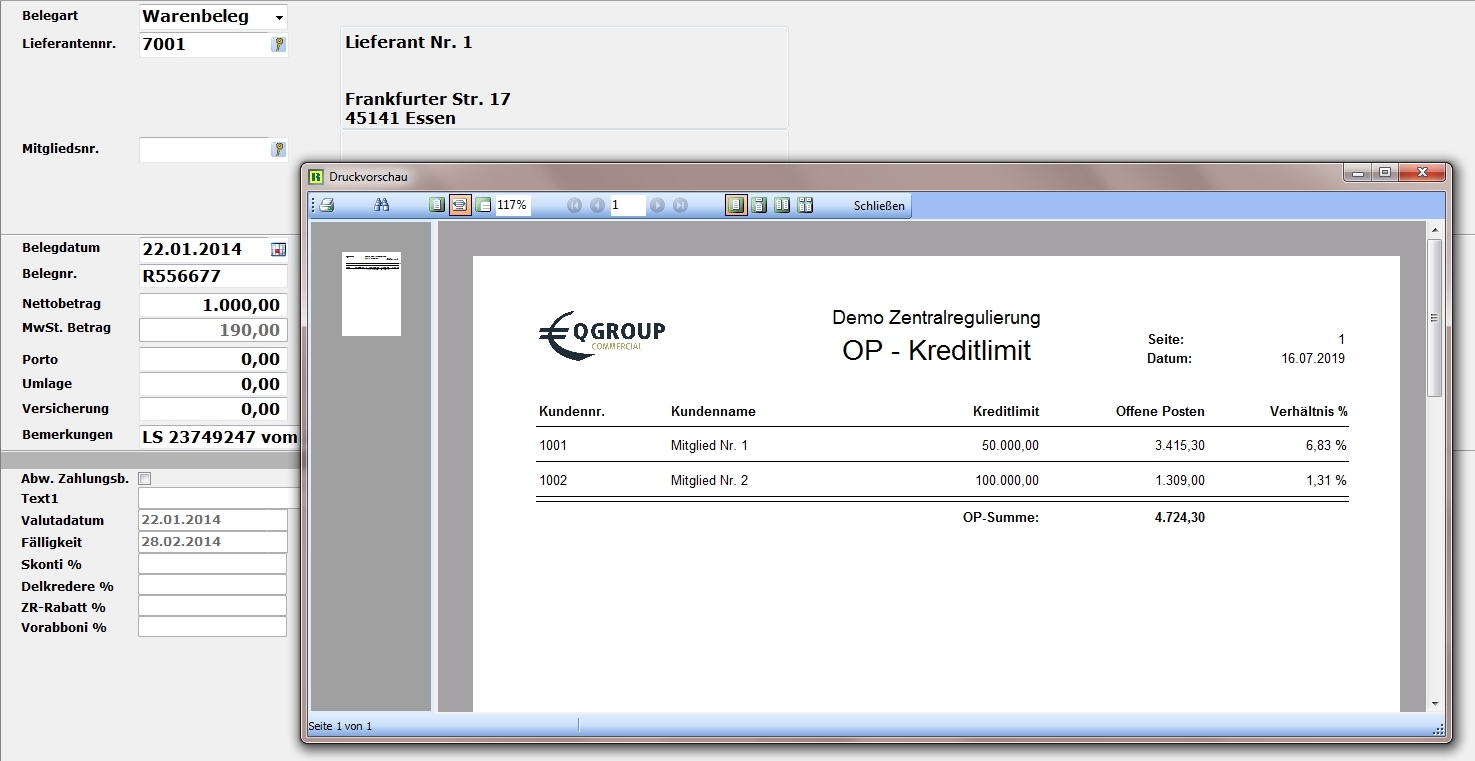Click the zoom page icon beside 117%

pyautogui.click(x=484, y=205)
